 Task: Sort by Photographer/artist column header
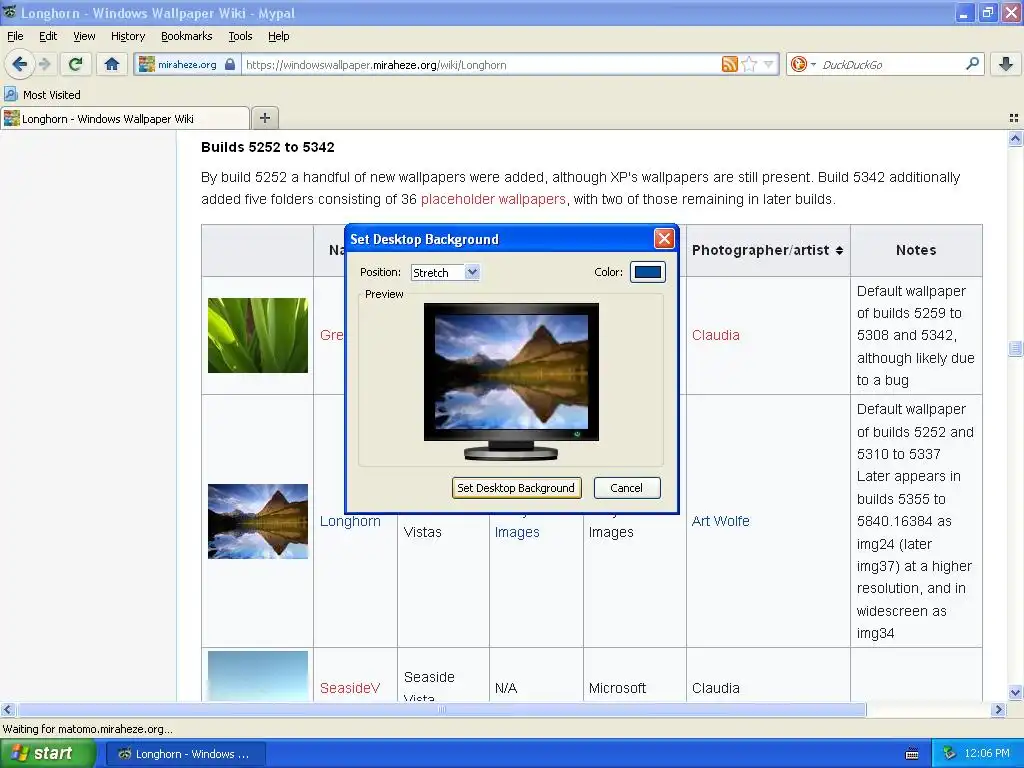point(767,250)
